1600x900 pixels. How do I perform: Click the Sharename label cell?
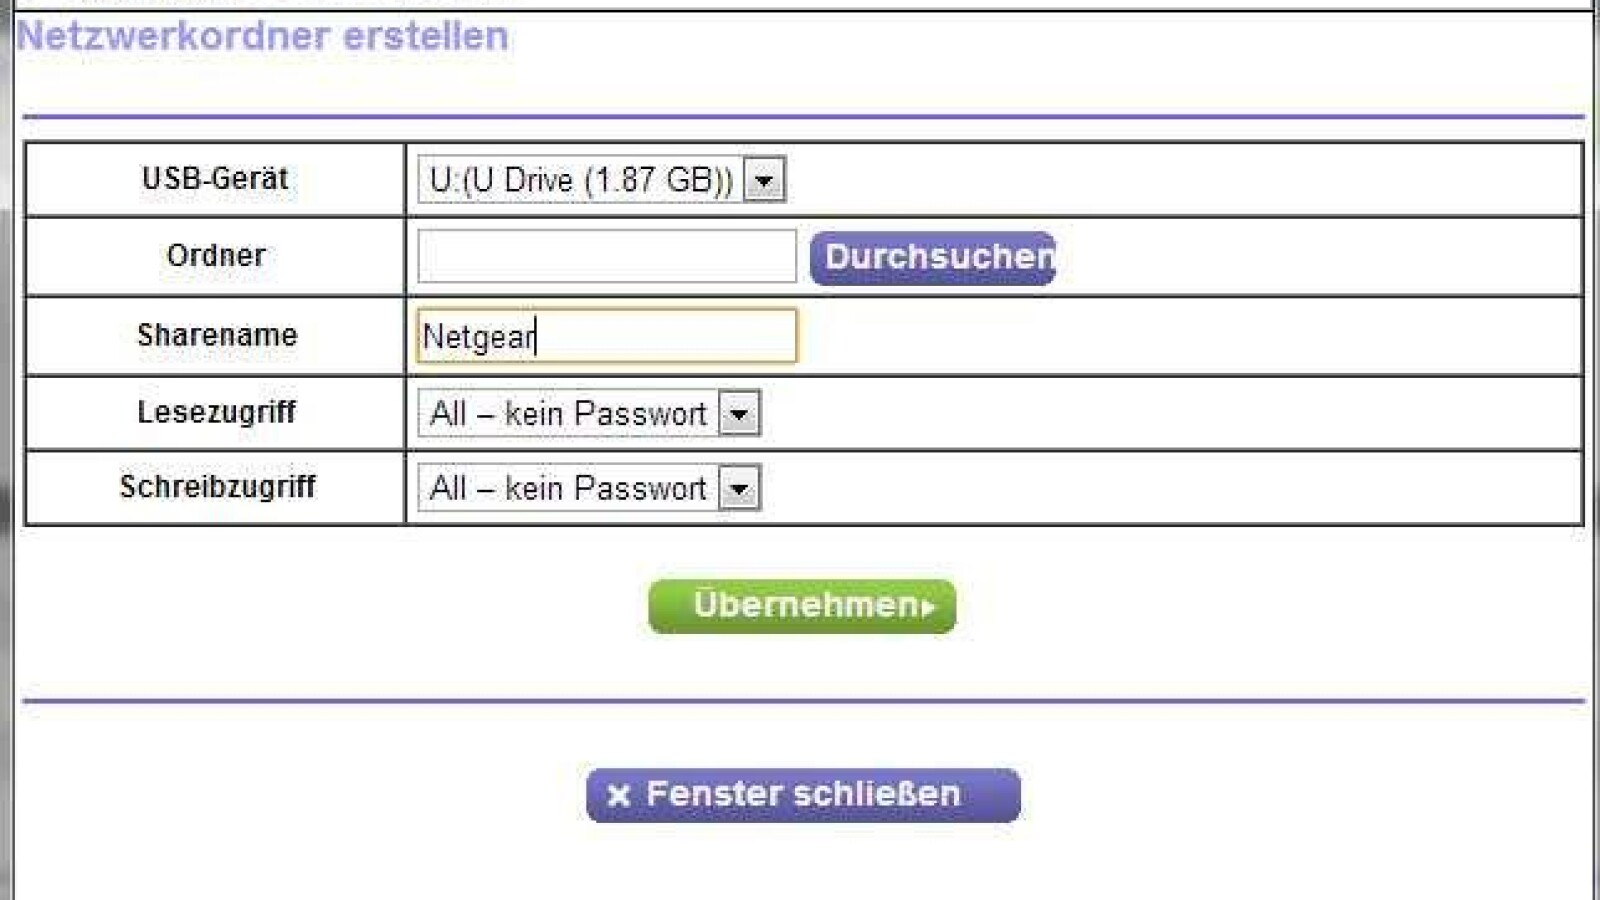point(216,335)
